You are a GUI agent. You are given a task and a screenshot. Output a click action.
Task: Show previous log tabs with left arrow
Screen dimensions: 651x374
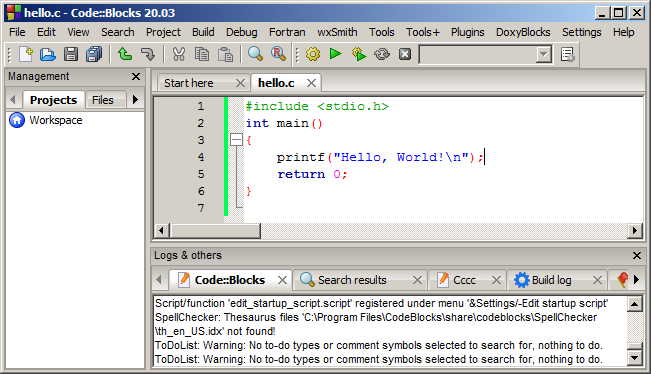159,280
